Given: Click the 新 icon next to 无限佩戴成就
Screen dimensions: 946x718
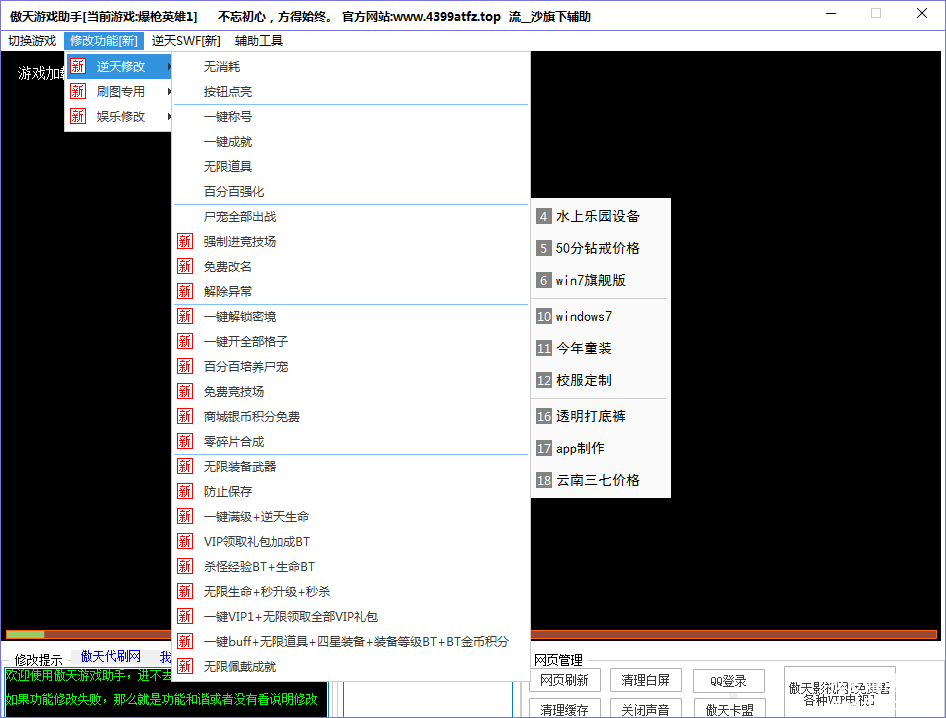Looking at the screenshot, I should point(185,666).
